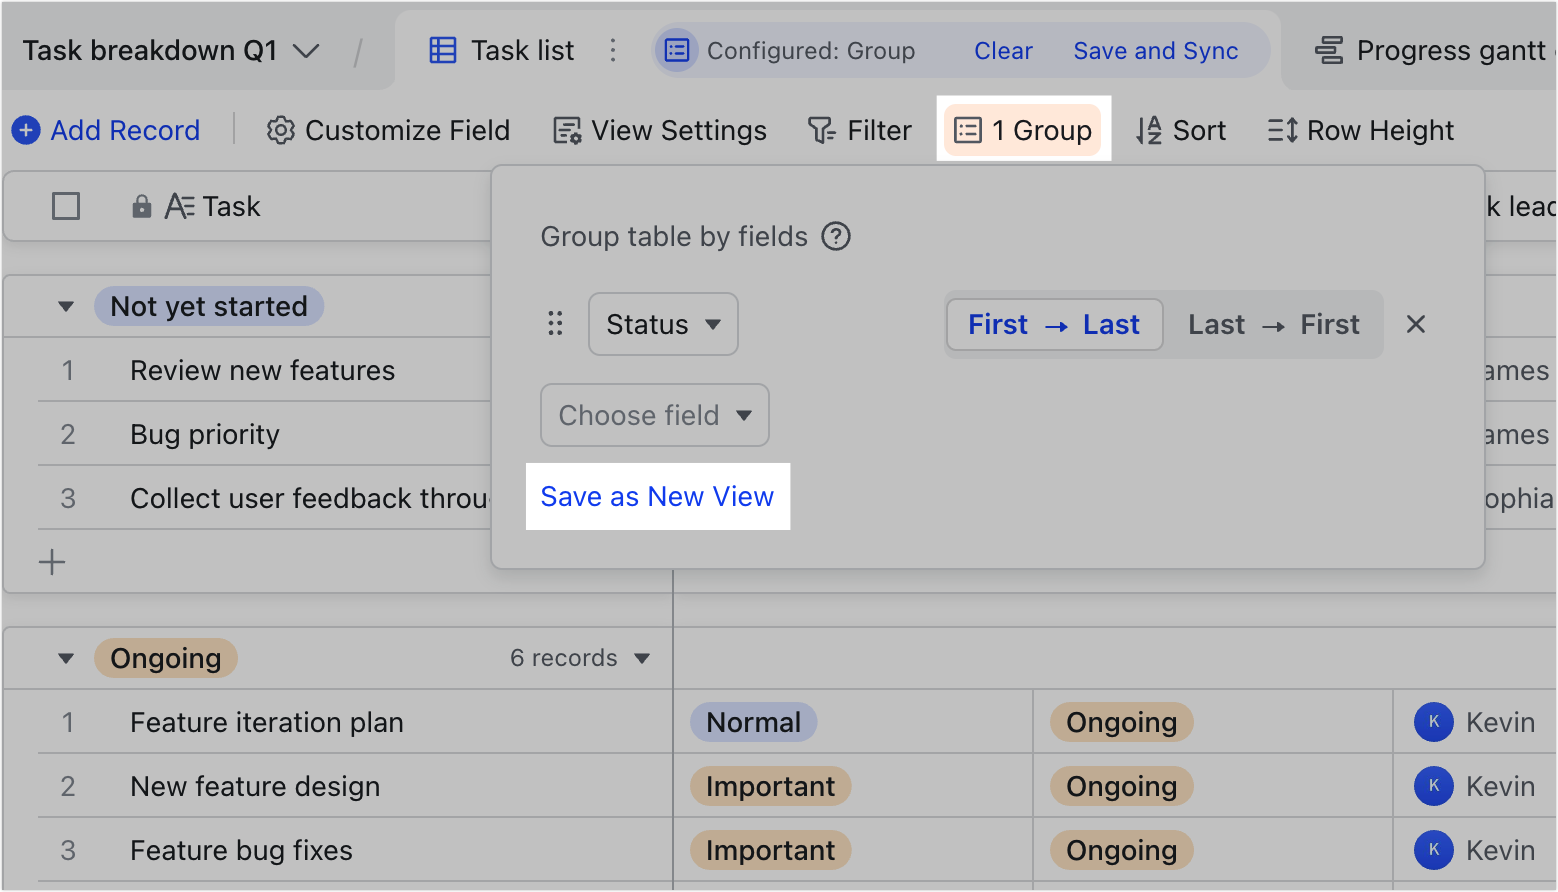Open the Choose field dropdown
The width and height of the screenshot is (1558, 892).
(654, 415)
